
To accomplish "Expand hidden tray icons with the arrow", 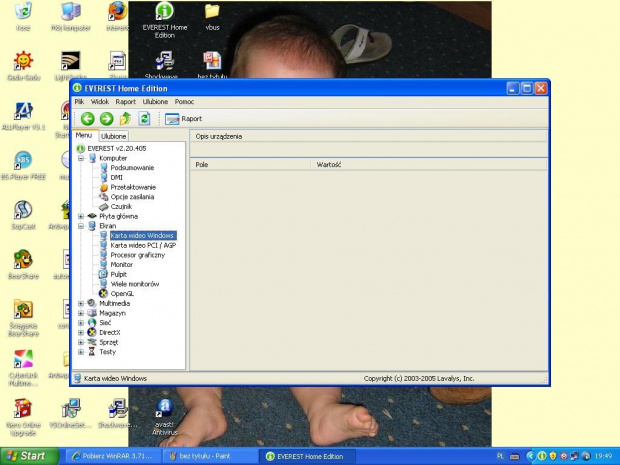I will tap(530, 456).
